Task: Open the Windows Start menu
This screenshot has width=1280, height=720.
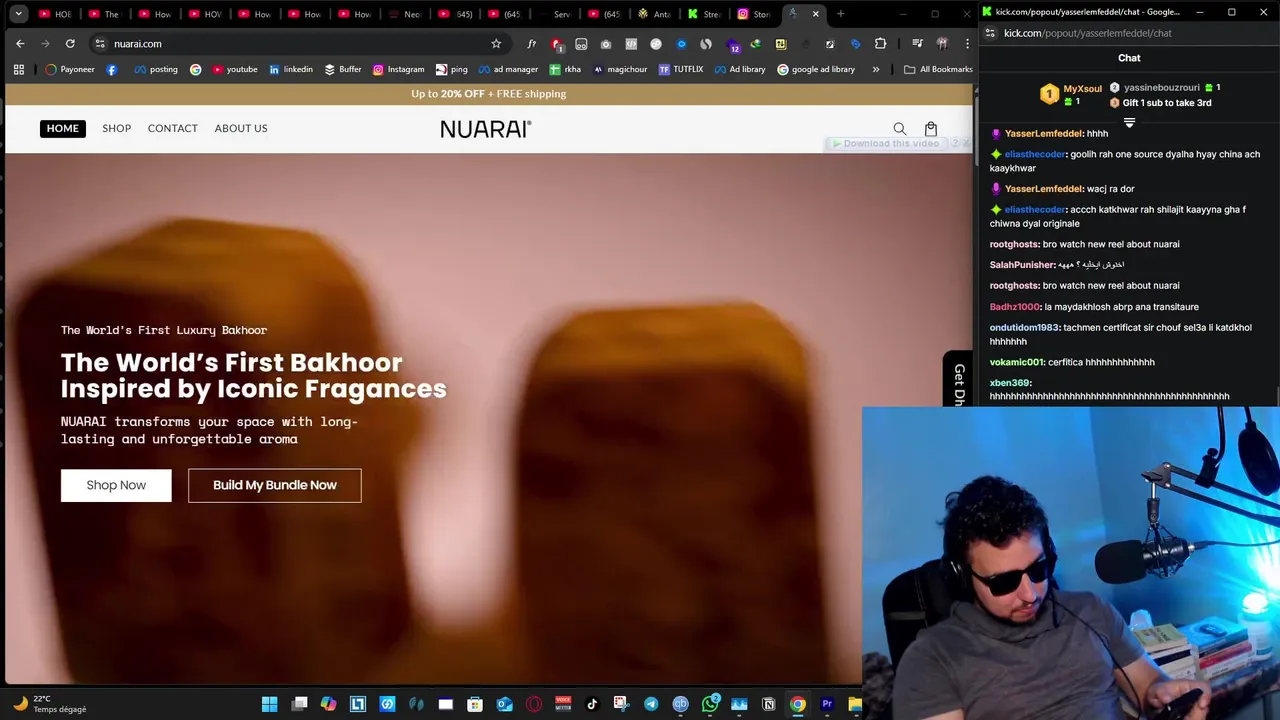Action: tap(269, 704)
